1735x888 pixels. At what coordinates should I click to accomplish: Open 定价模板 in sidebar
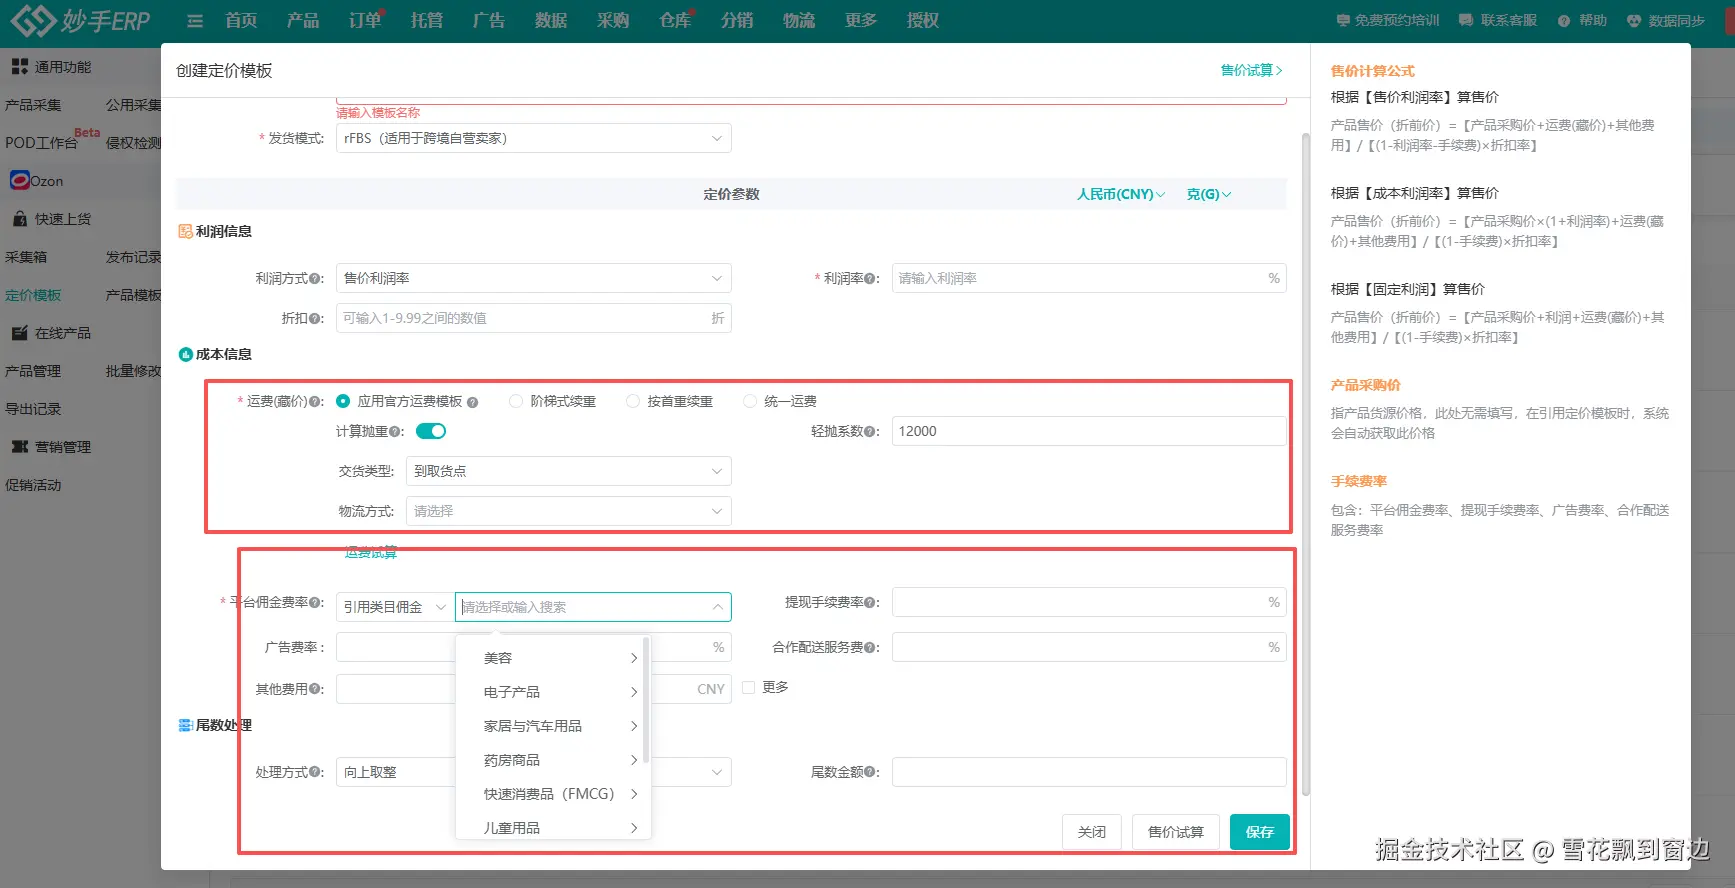(x=33, y=295)
